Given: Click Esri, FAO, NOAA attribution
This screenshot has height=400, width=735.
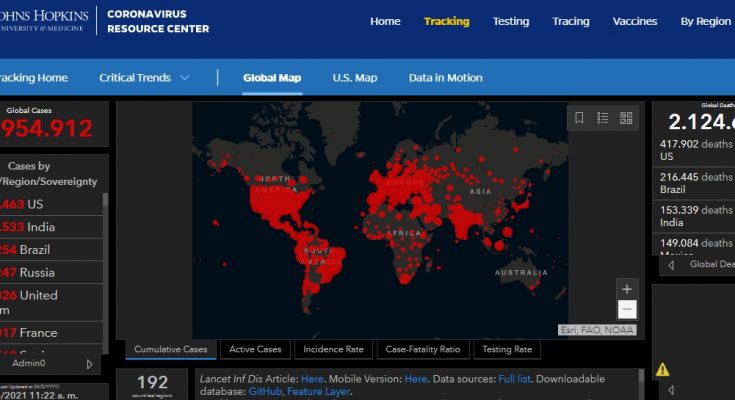Looking at the screenshot, I should (x=597, y=330).
